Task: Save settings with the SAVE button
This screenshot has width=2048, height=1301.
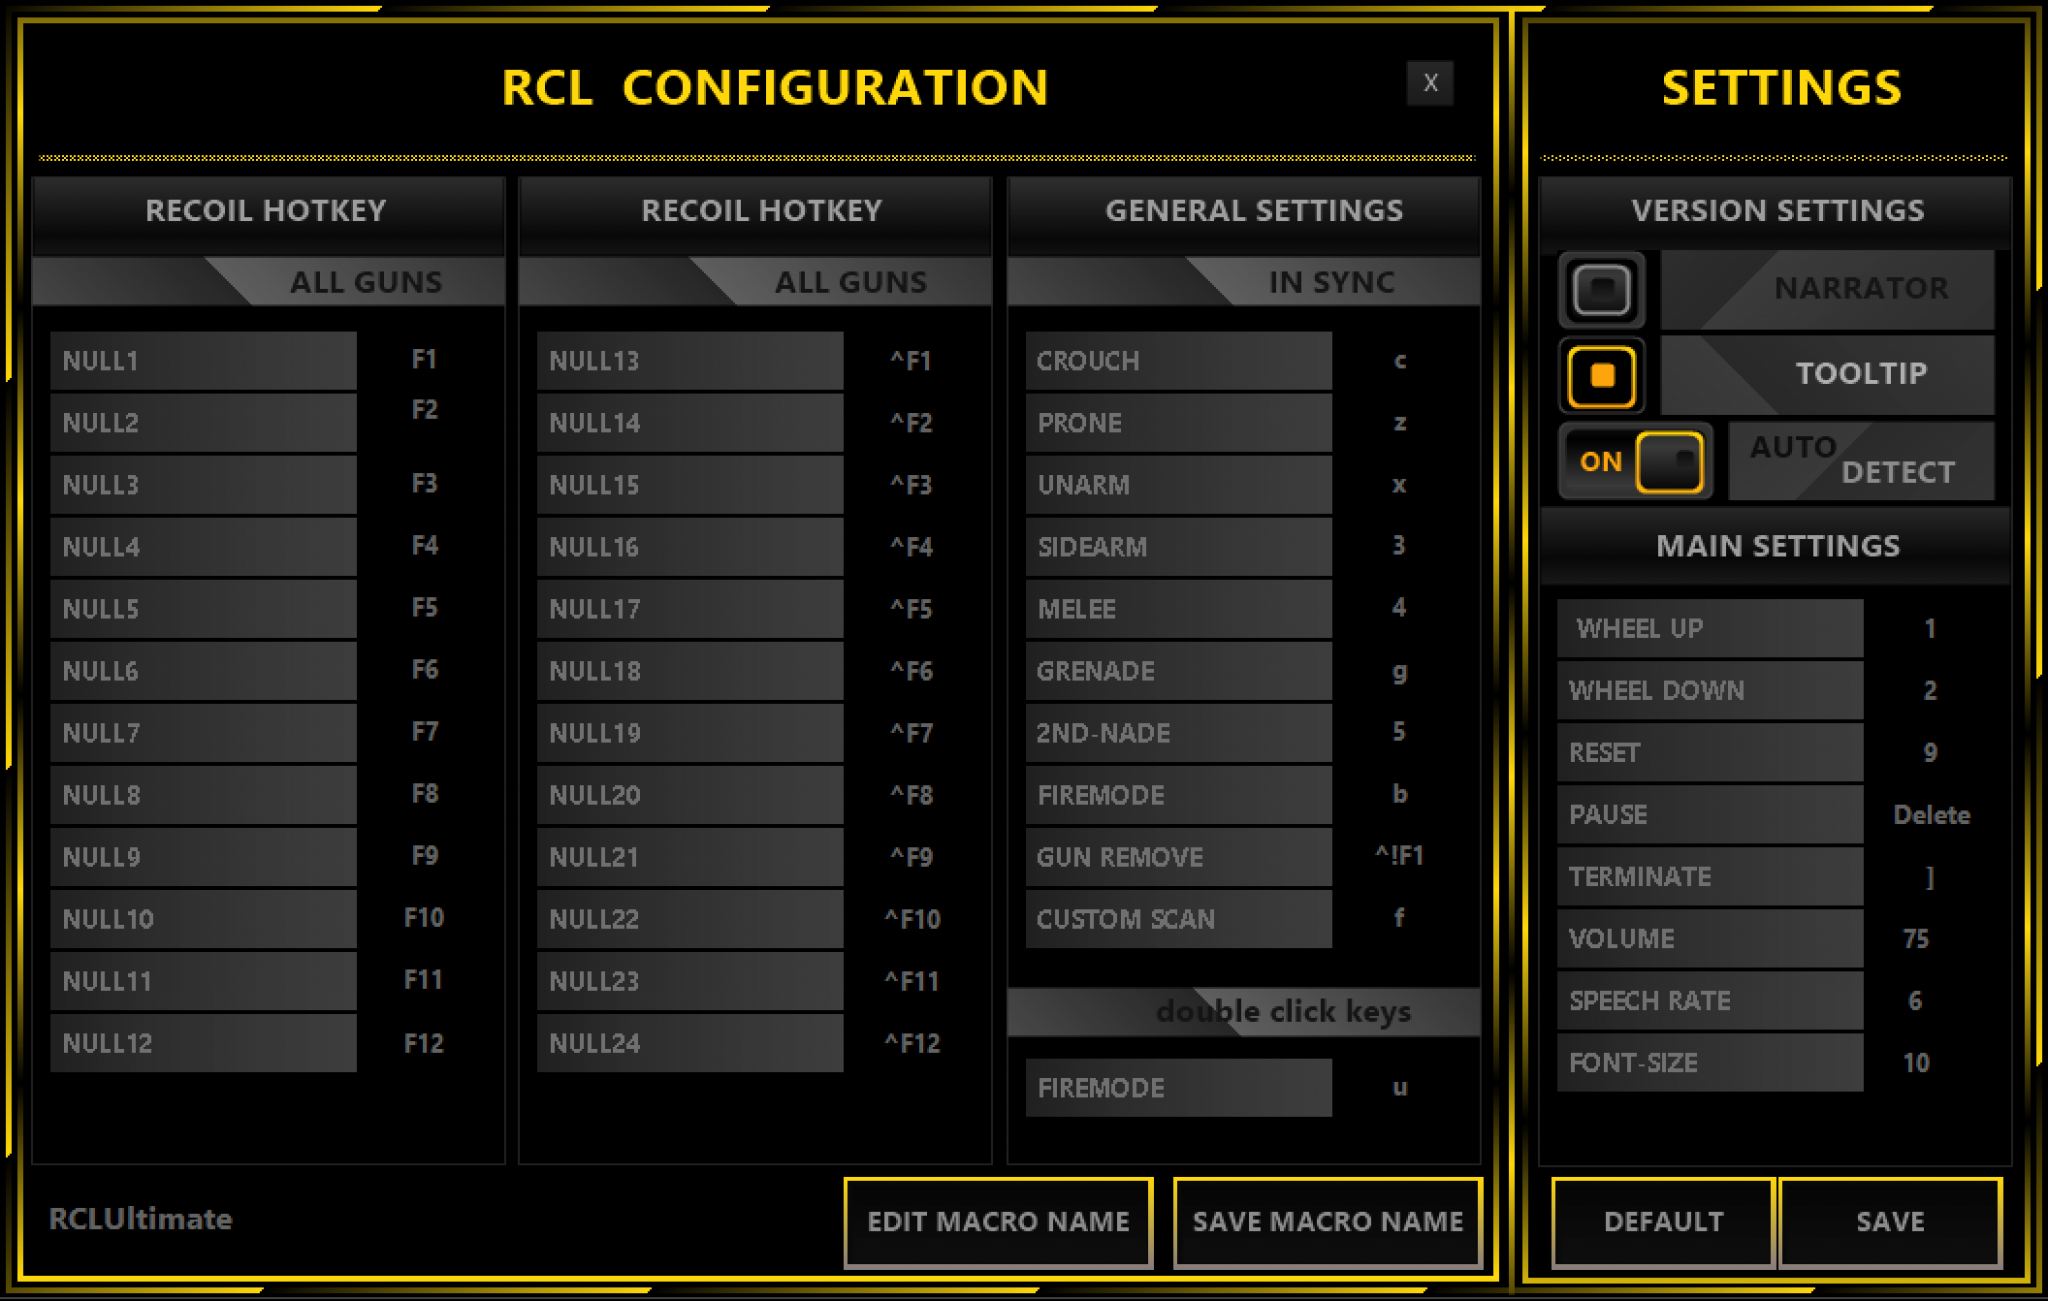Action: point(1889,1222)
